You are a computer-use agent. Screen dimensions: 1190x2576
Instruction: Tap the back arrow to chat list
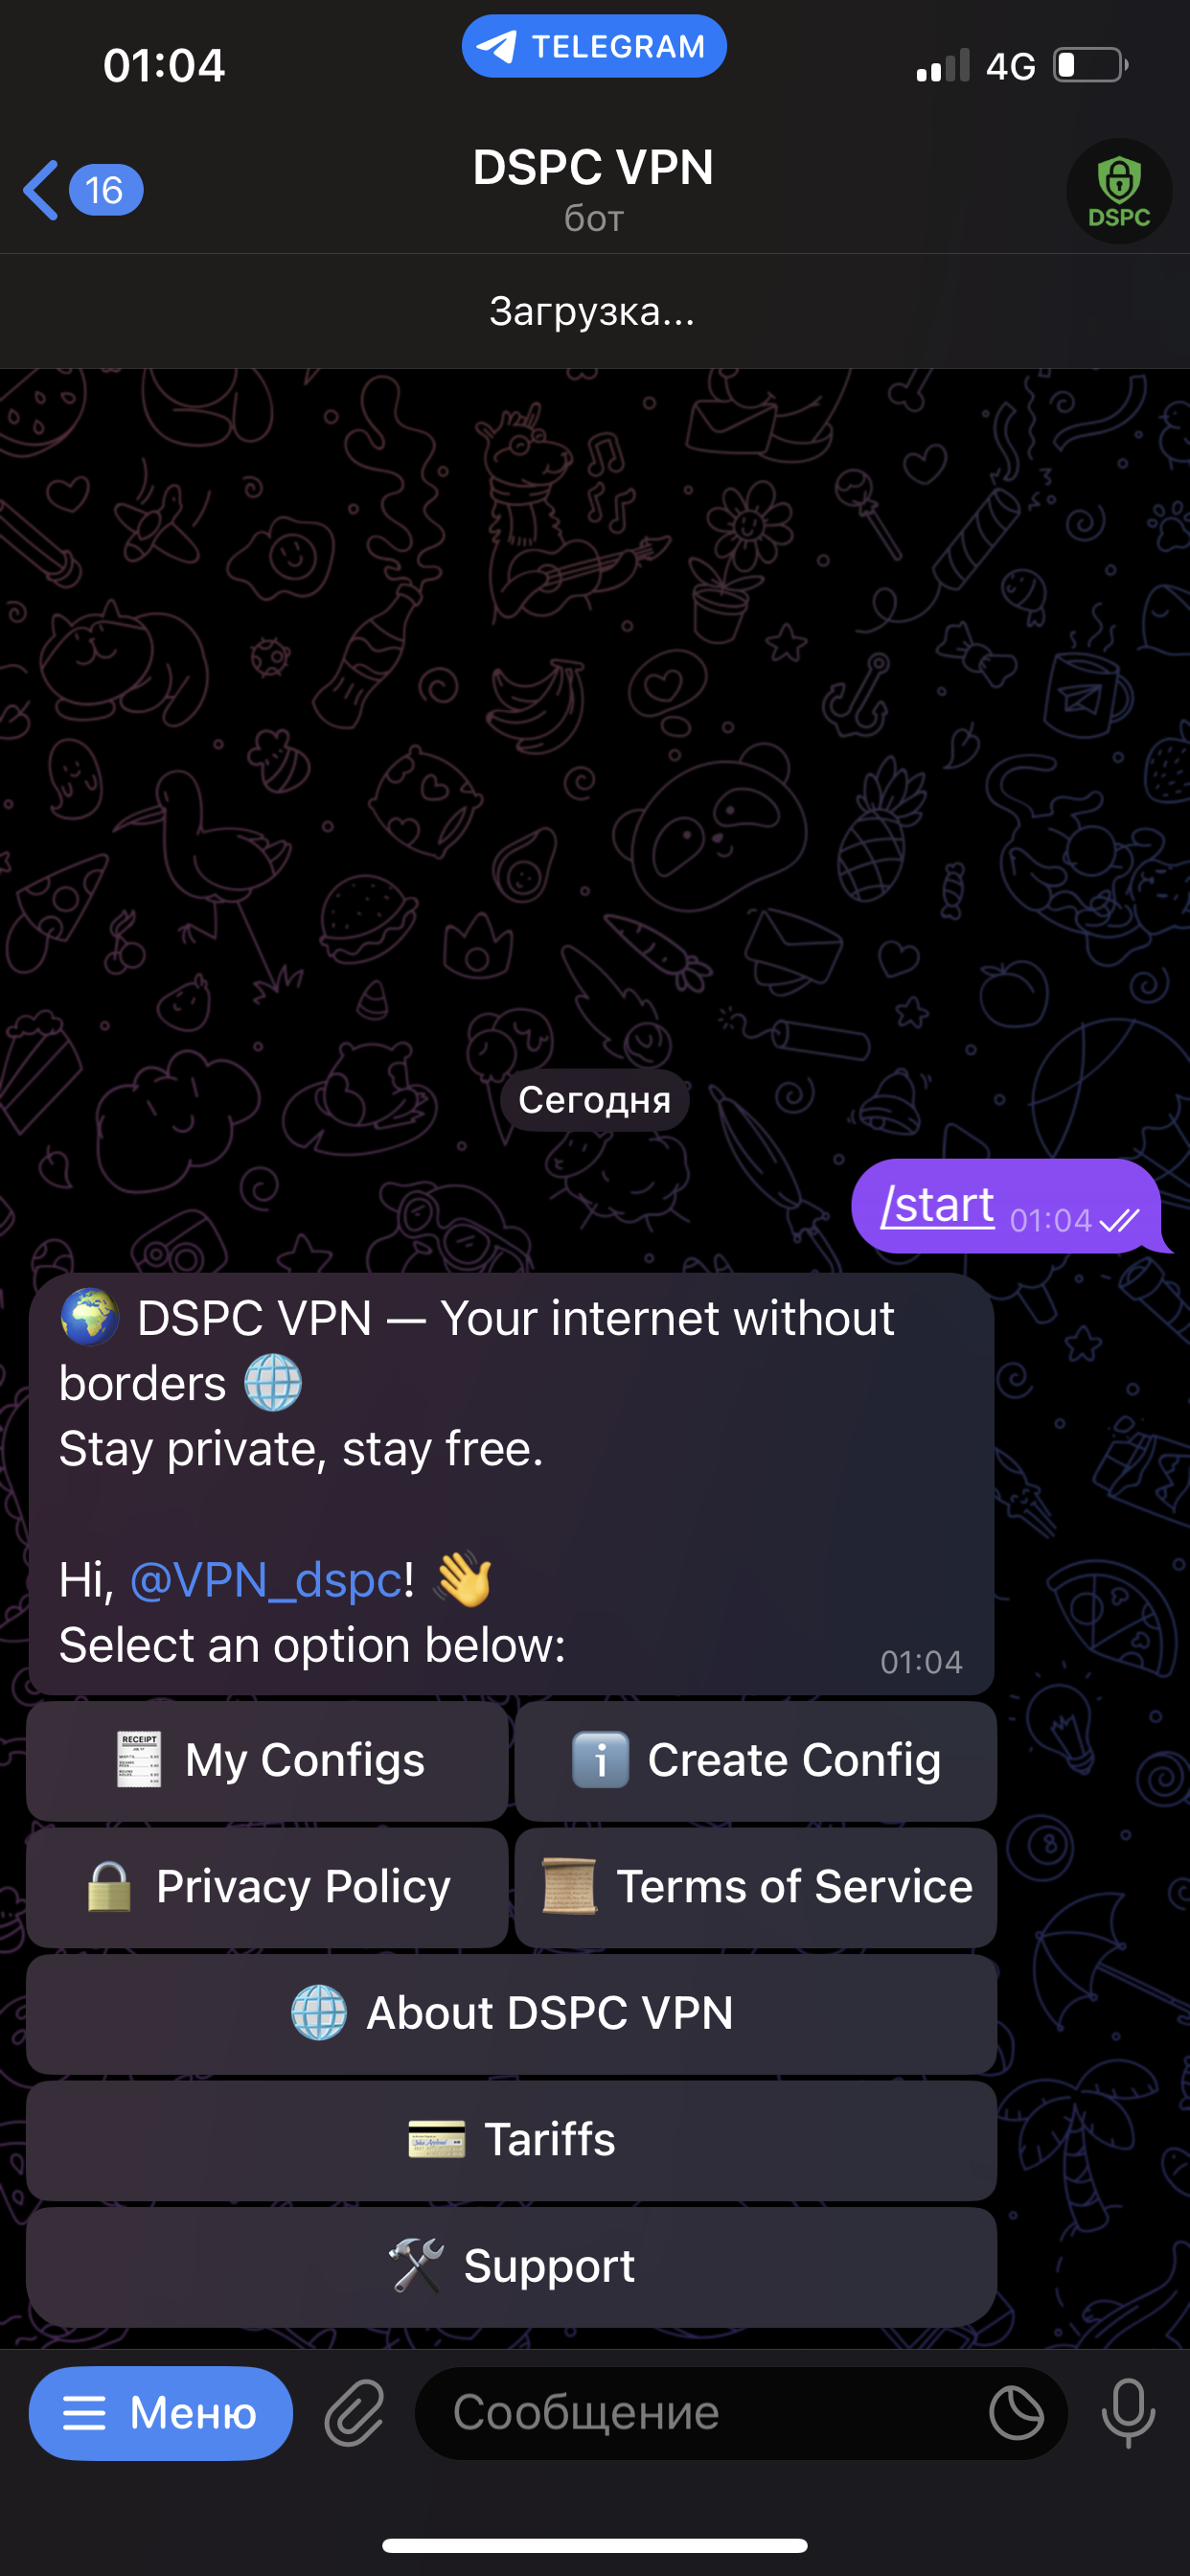42,190
